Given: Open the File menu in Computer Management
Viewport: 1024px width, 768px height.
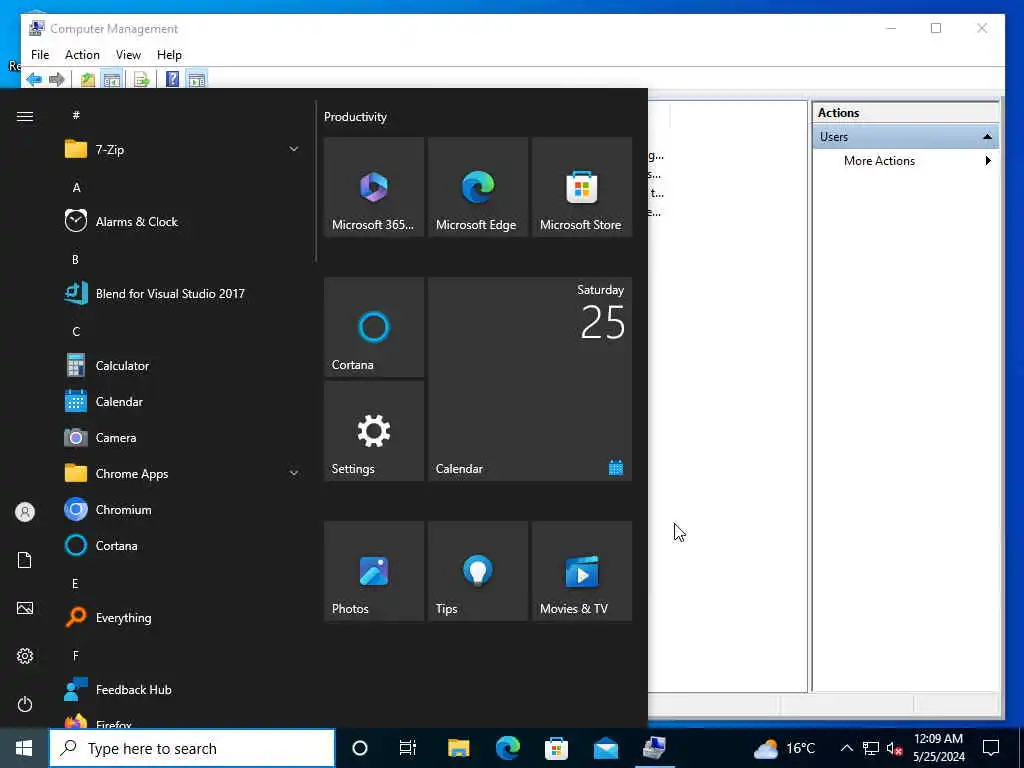Looking at the screenshot, I should coord(40,55).
